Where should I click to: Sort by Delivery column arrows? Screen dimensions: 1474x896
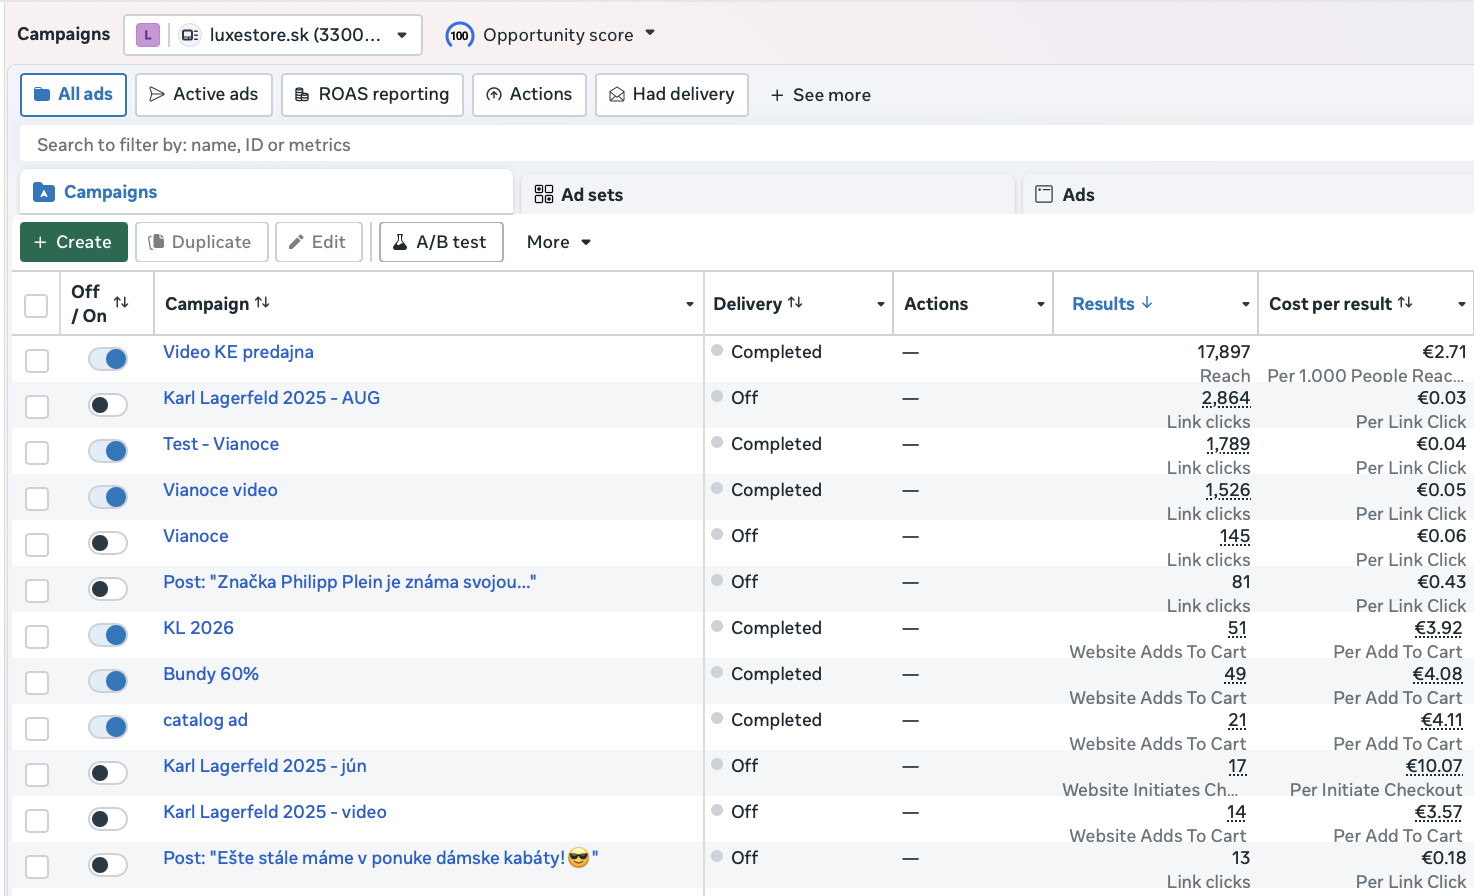(795, 302)
